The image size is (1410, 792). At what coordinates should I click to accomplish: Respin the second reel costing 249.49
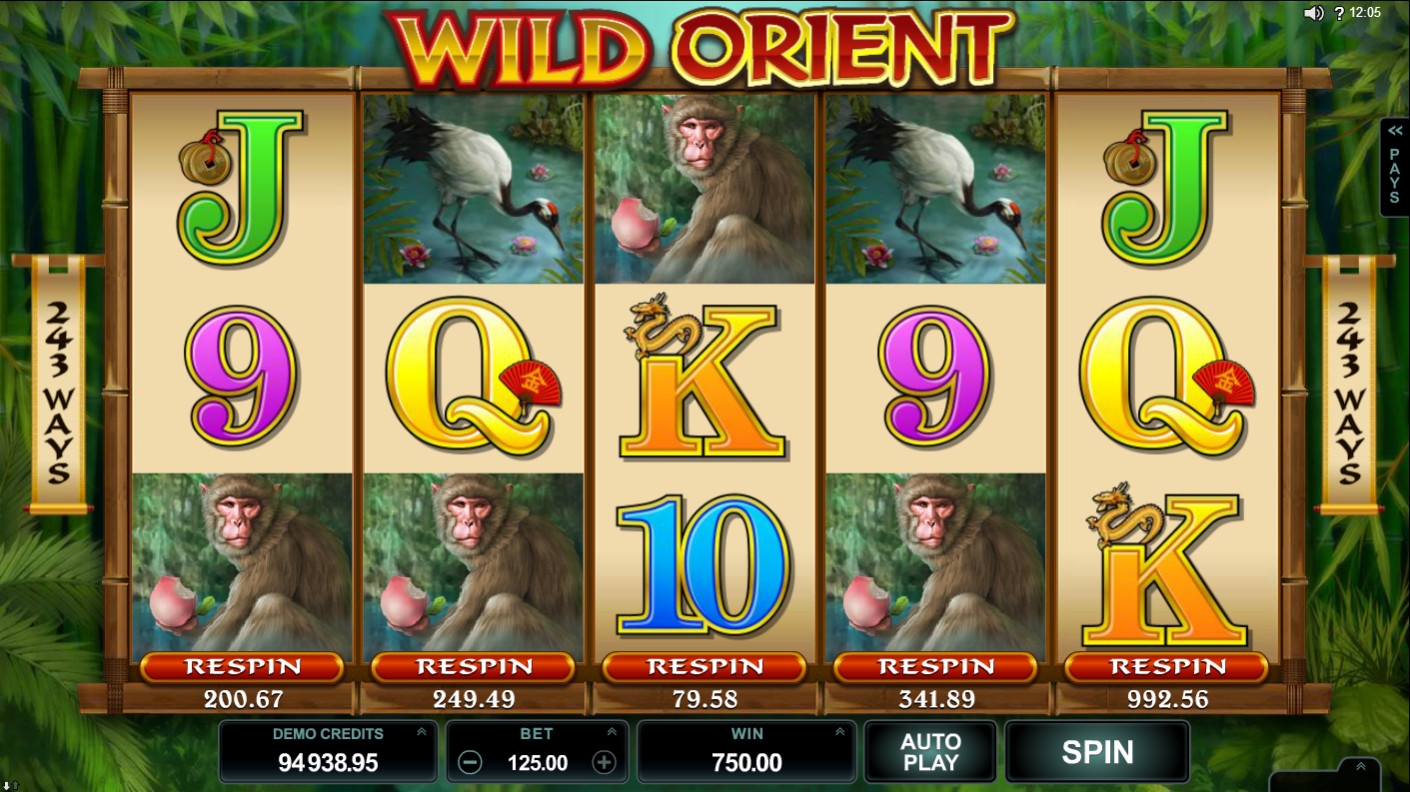pos(473,667)
